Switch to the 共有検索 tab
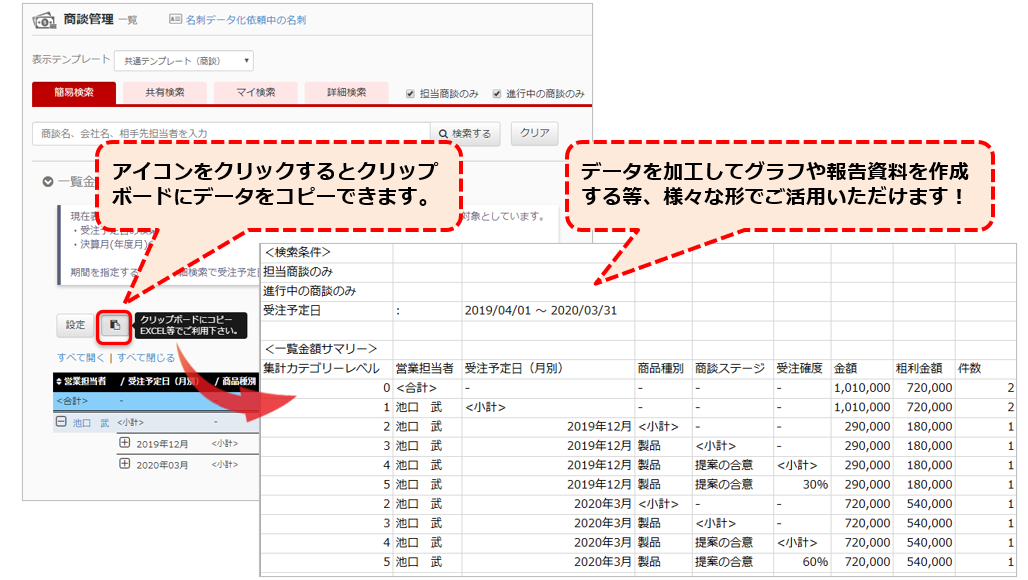Image resolution: width=1028 pixels, height=580 pixels. (x=163, y=91)
